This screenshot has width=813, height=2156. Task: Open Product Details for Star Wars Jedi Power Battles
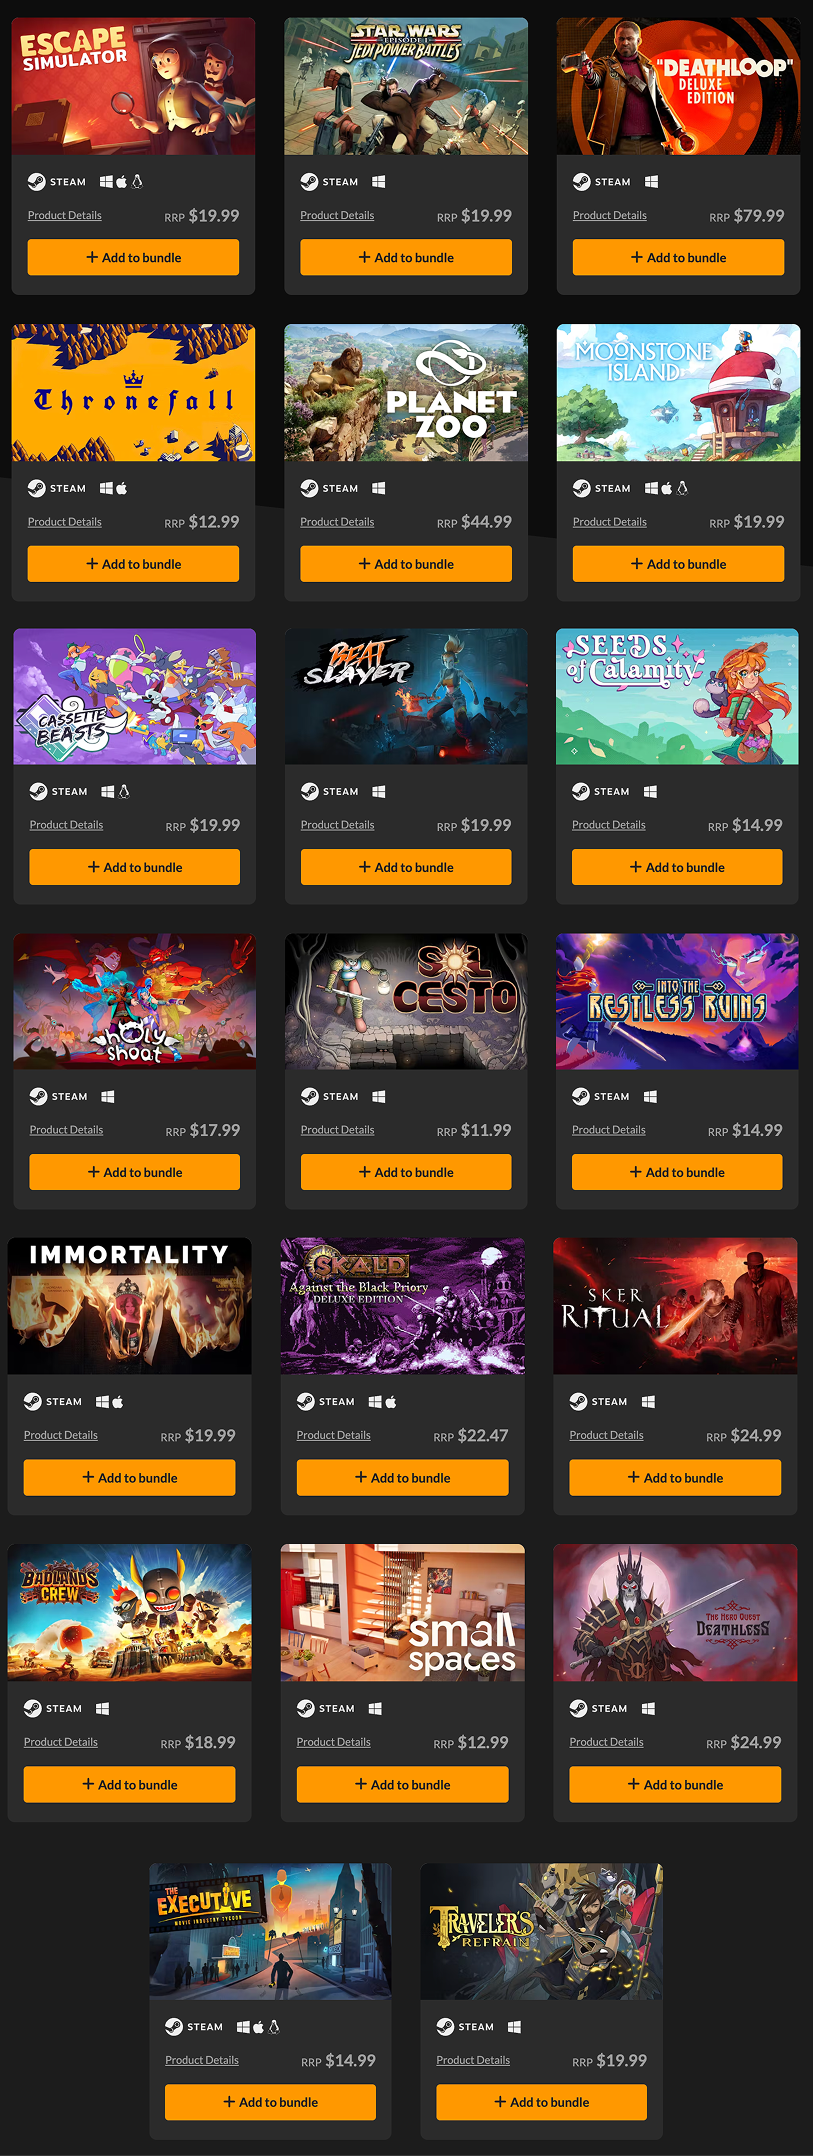[x=337, y=215]
